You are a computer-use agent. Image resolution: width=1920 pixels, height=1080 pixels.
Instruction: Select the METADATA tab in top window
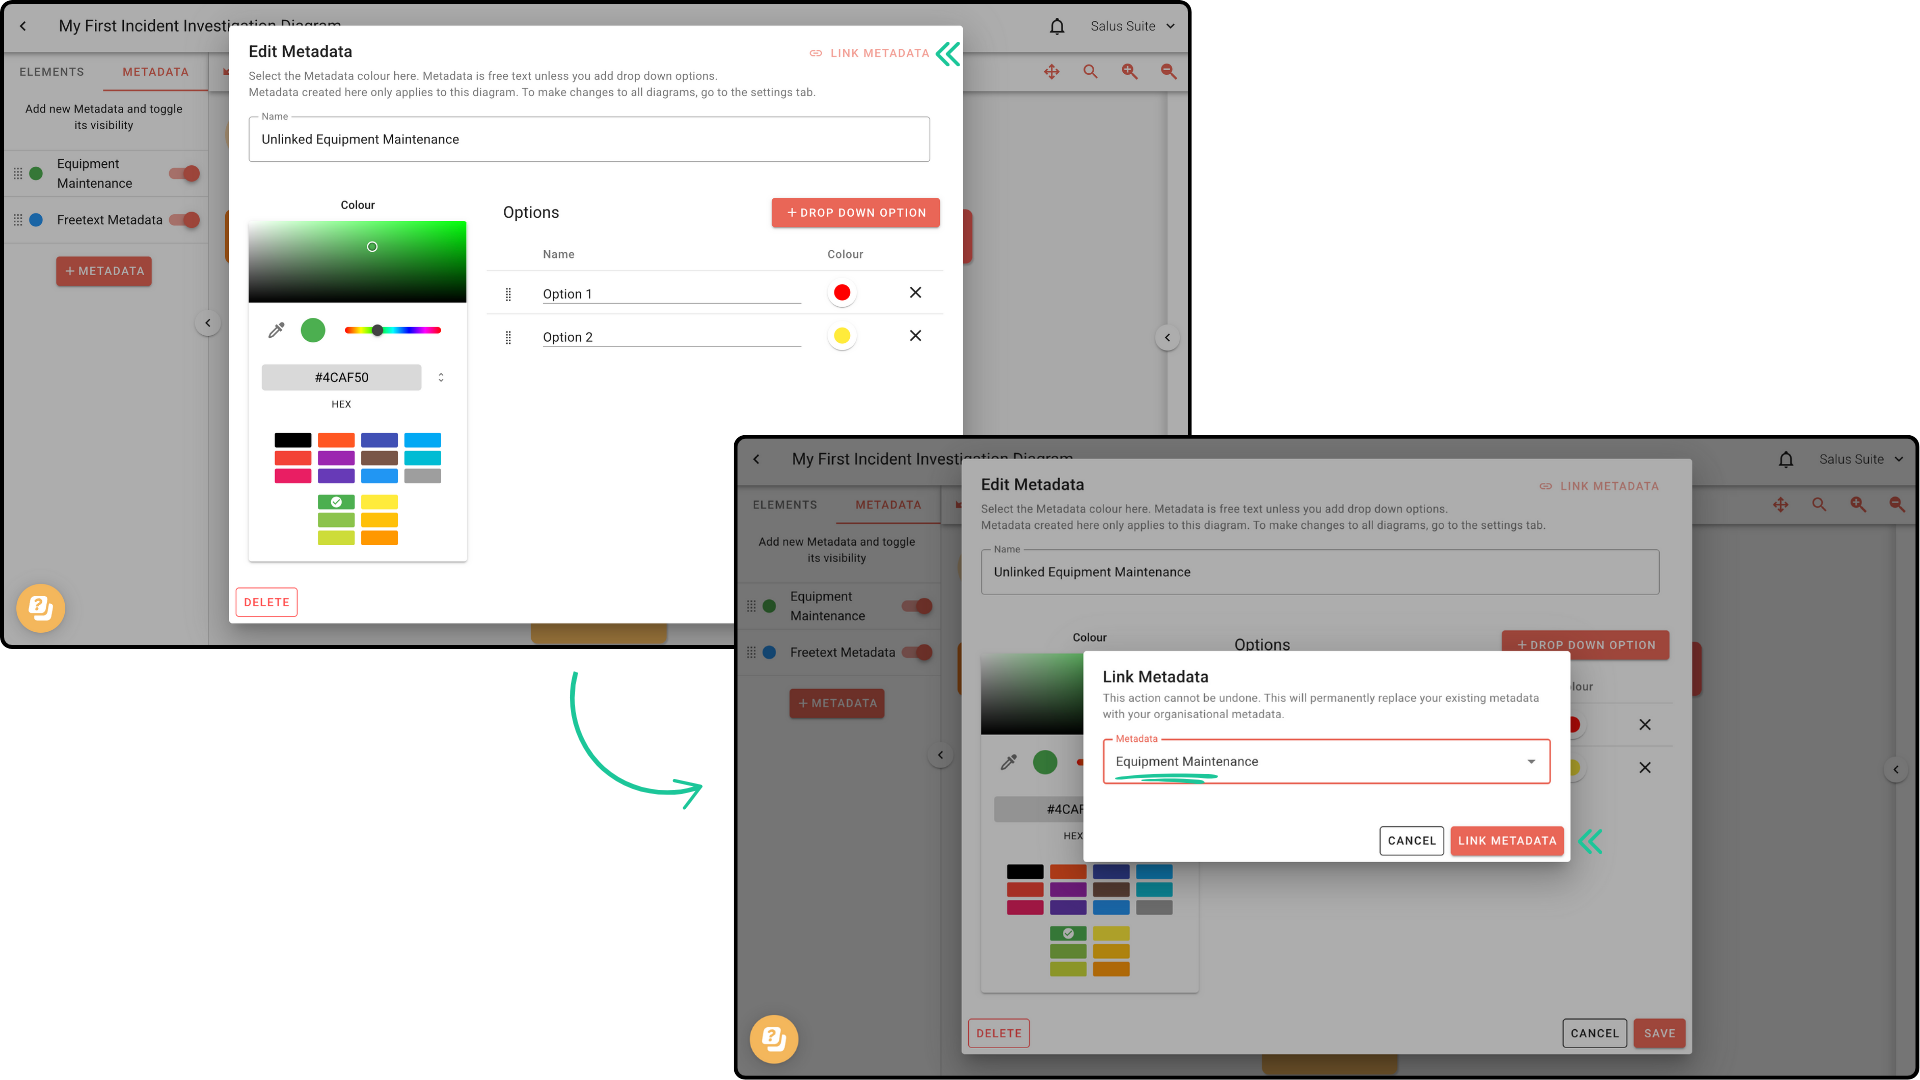pos(155,72)
